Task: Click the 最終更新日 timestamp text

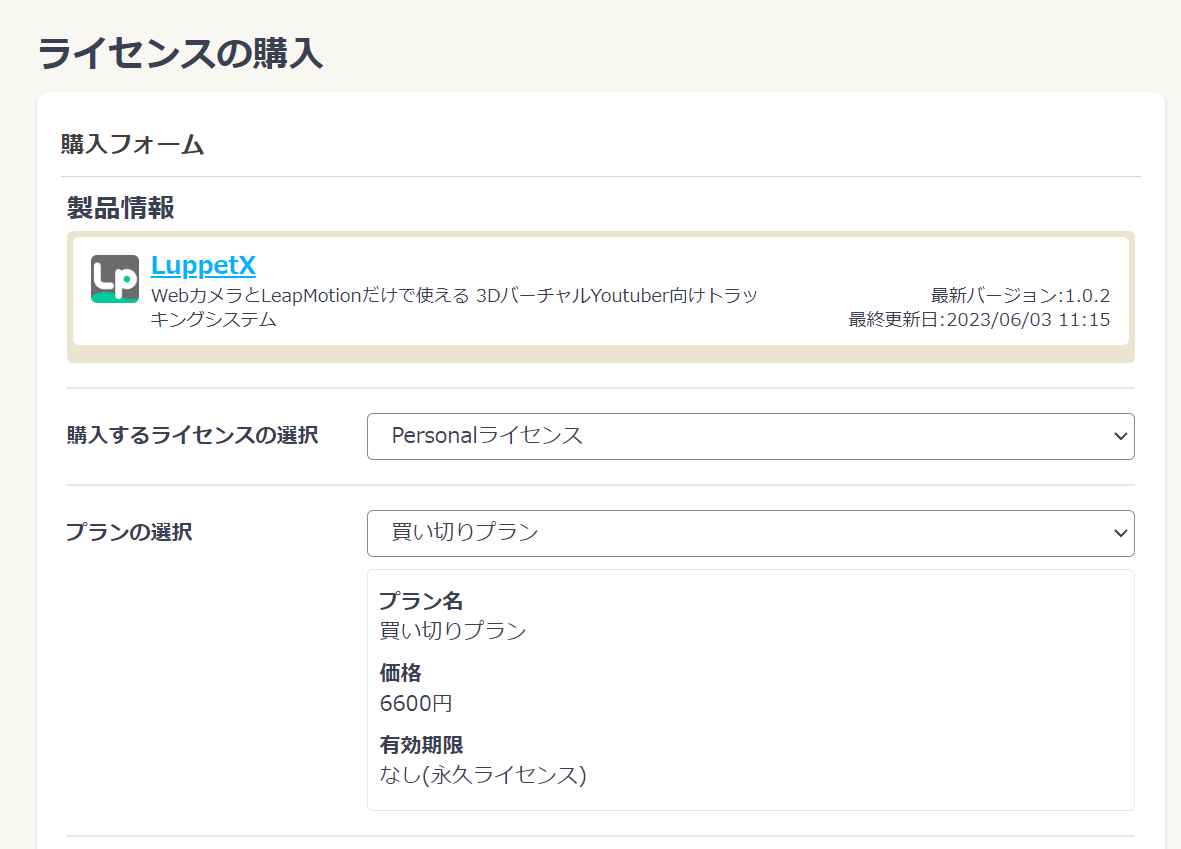Action: [x=979, y=320]
